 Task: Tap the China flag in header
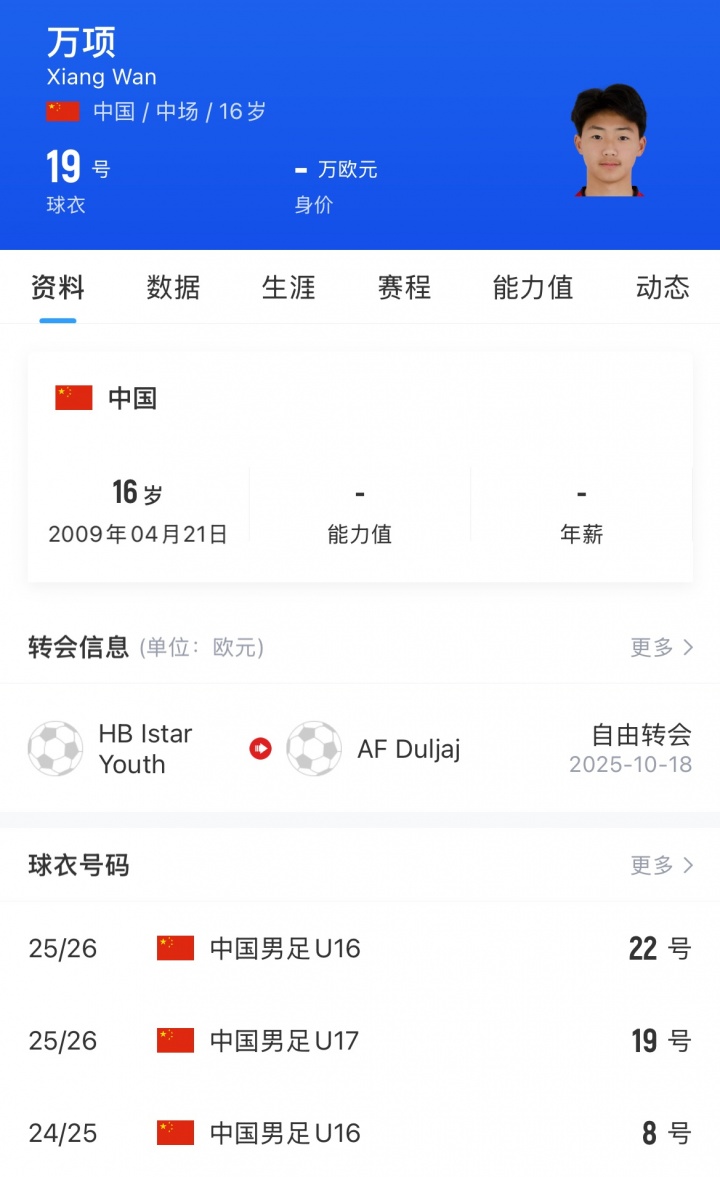pyautogui.click(x=63, y=111)
